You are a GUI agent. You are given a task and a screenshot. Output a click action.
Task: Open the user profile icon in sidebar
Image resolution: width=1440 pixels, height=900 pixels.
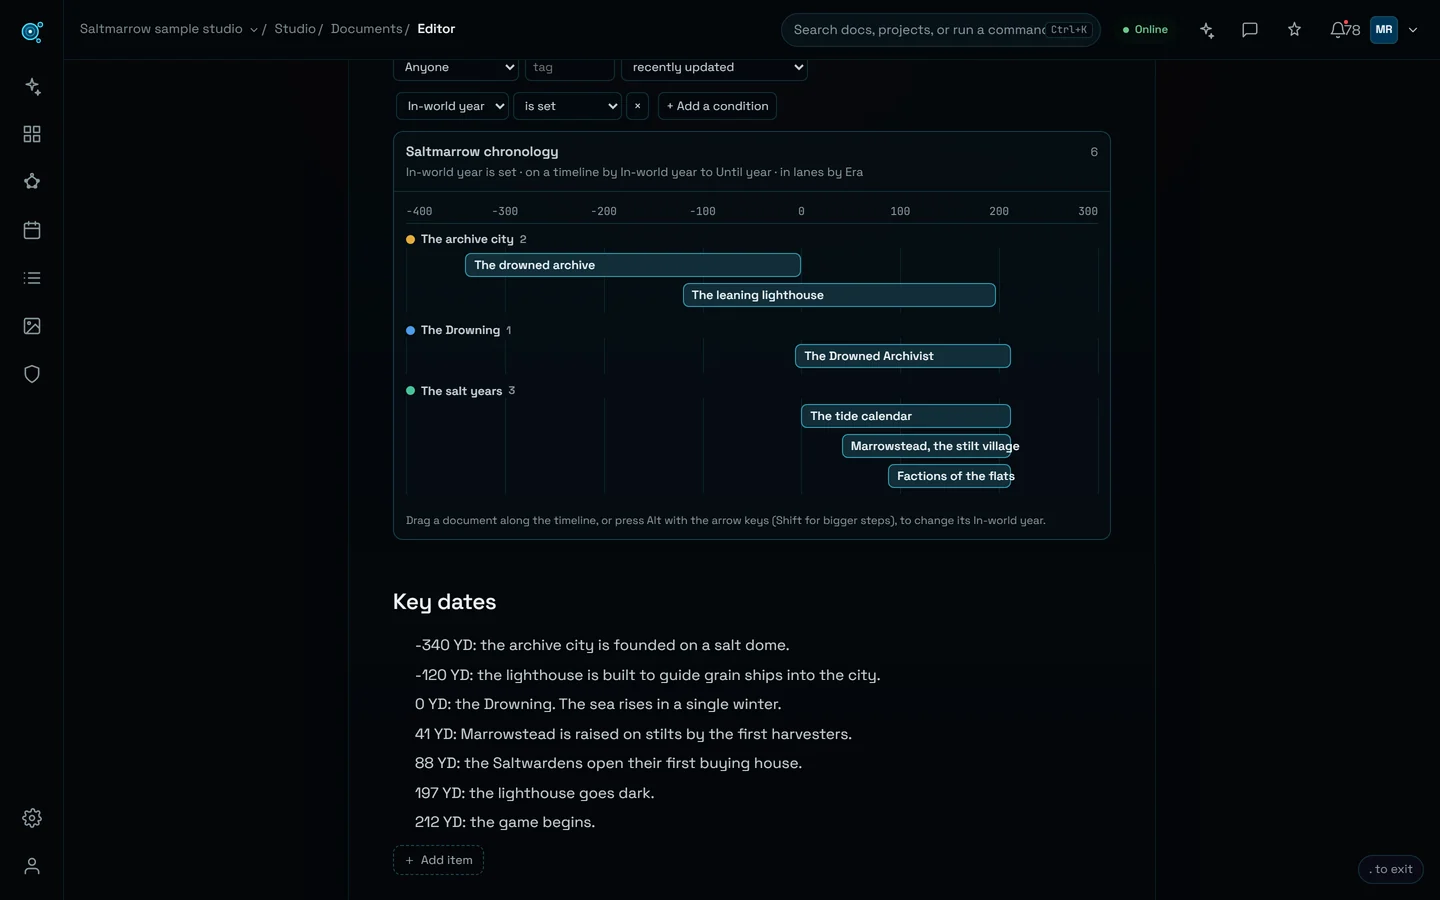pyautogui.click(x=32, y=866)
